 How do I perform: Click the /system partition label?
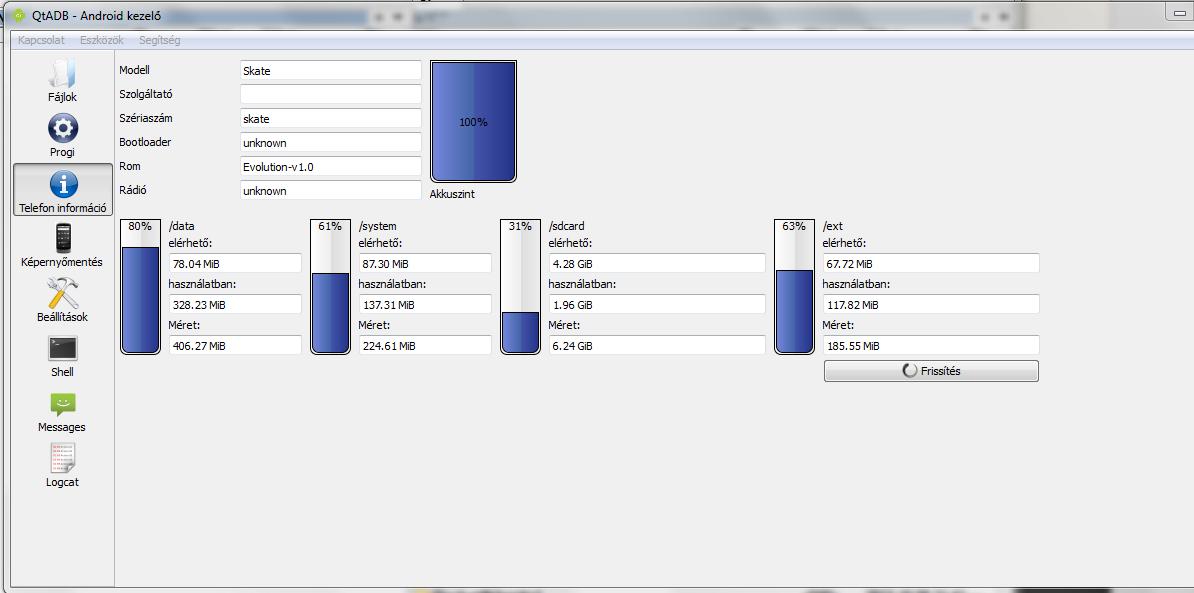point(378,226)
